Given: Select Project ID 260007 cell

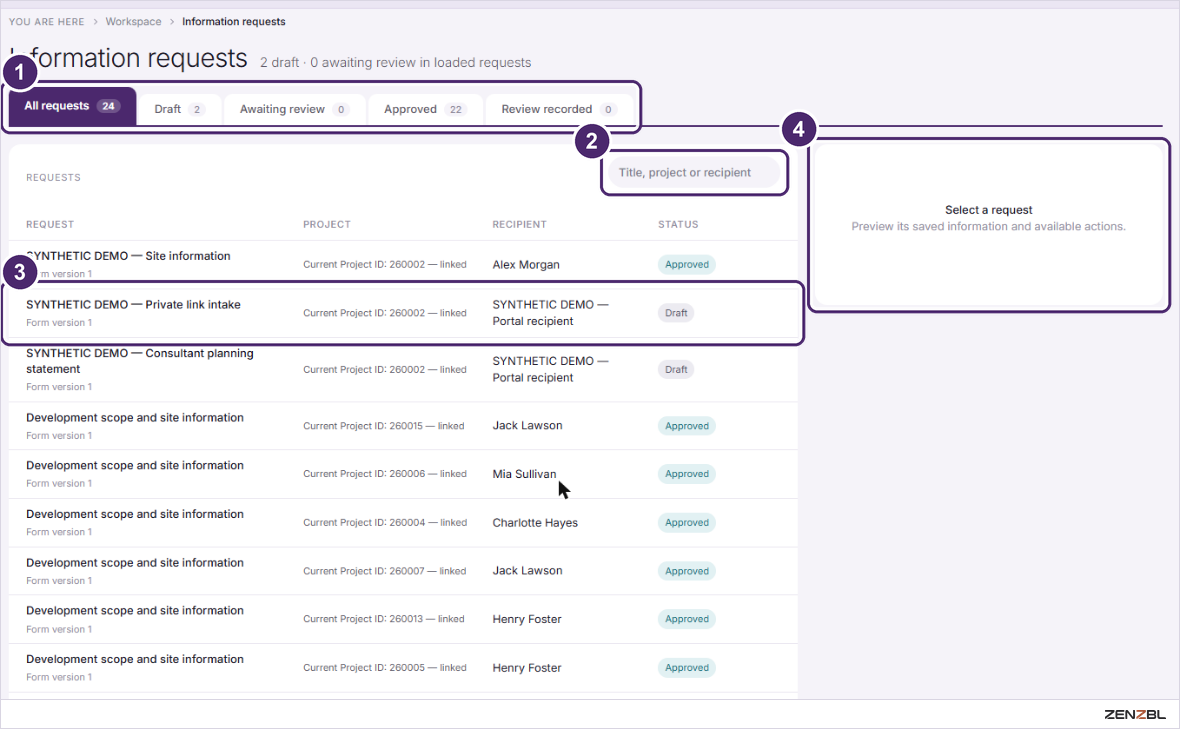Looking at the screenshot, I should pos(385,571).
